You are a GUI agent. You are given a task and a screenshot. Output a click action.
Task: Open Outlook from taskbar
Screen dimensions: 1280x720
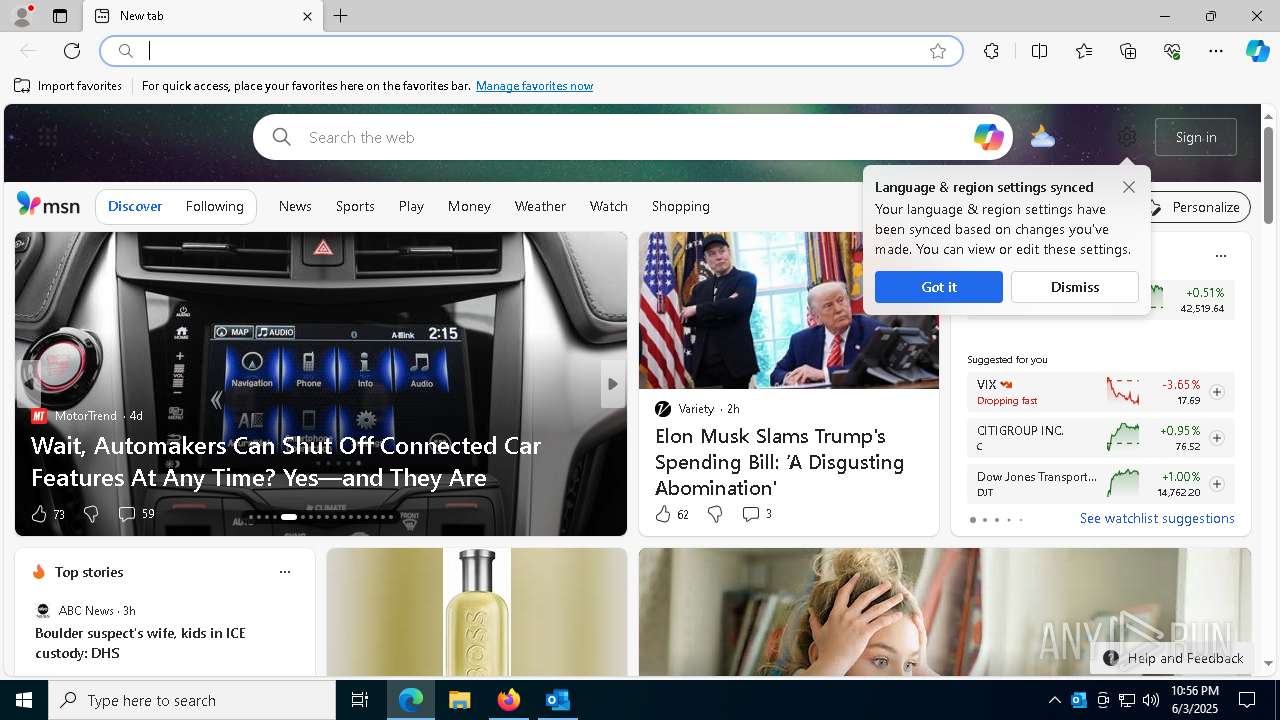pos(557,700)
